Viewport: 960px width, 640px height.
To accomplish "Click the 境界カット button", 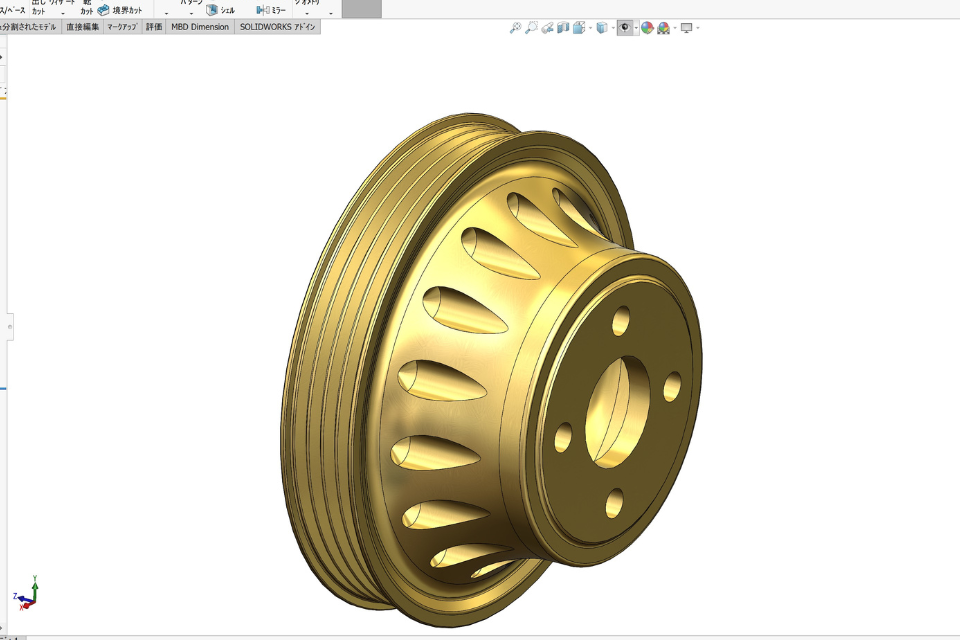I will [x=120, y=10].
